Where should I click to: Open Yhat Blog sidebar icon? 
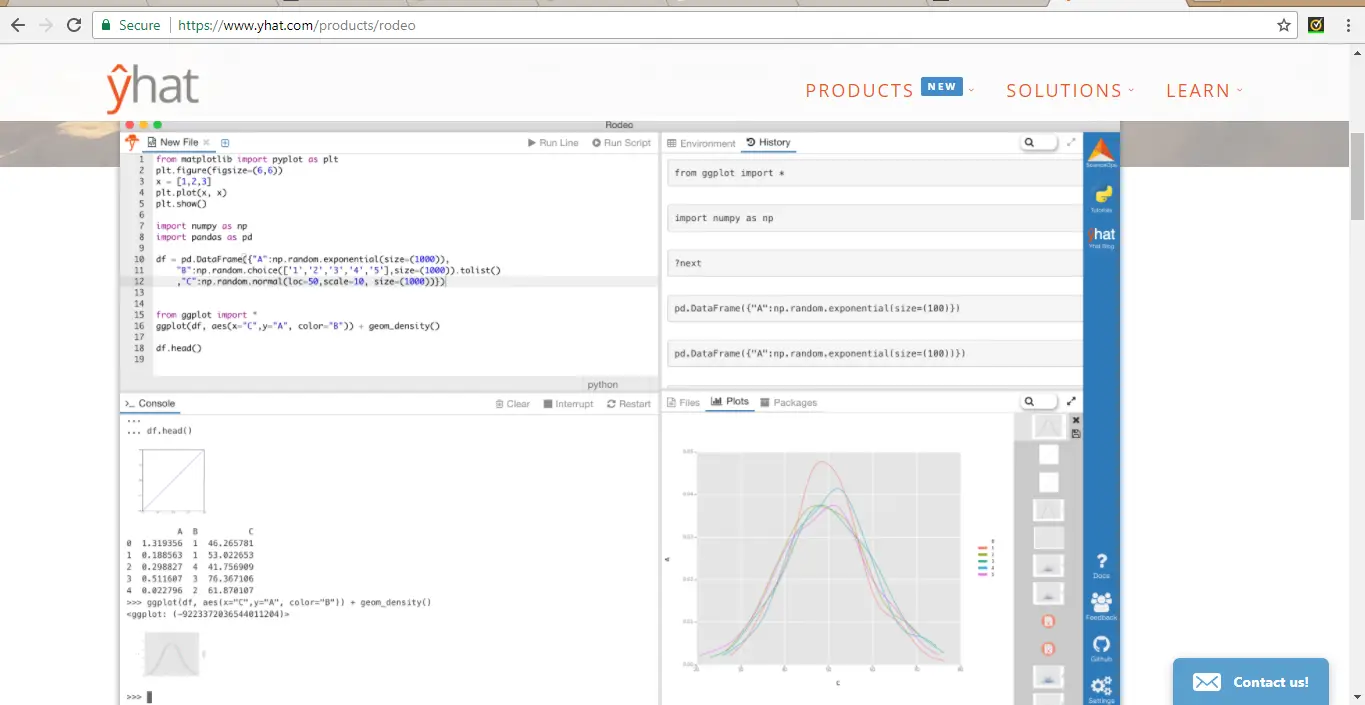[1101, 238]
